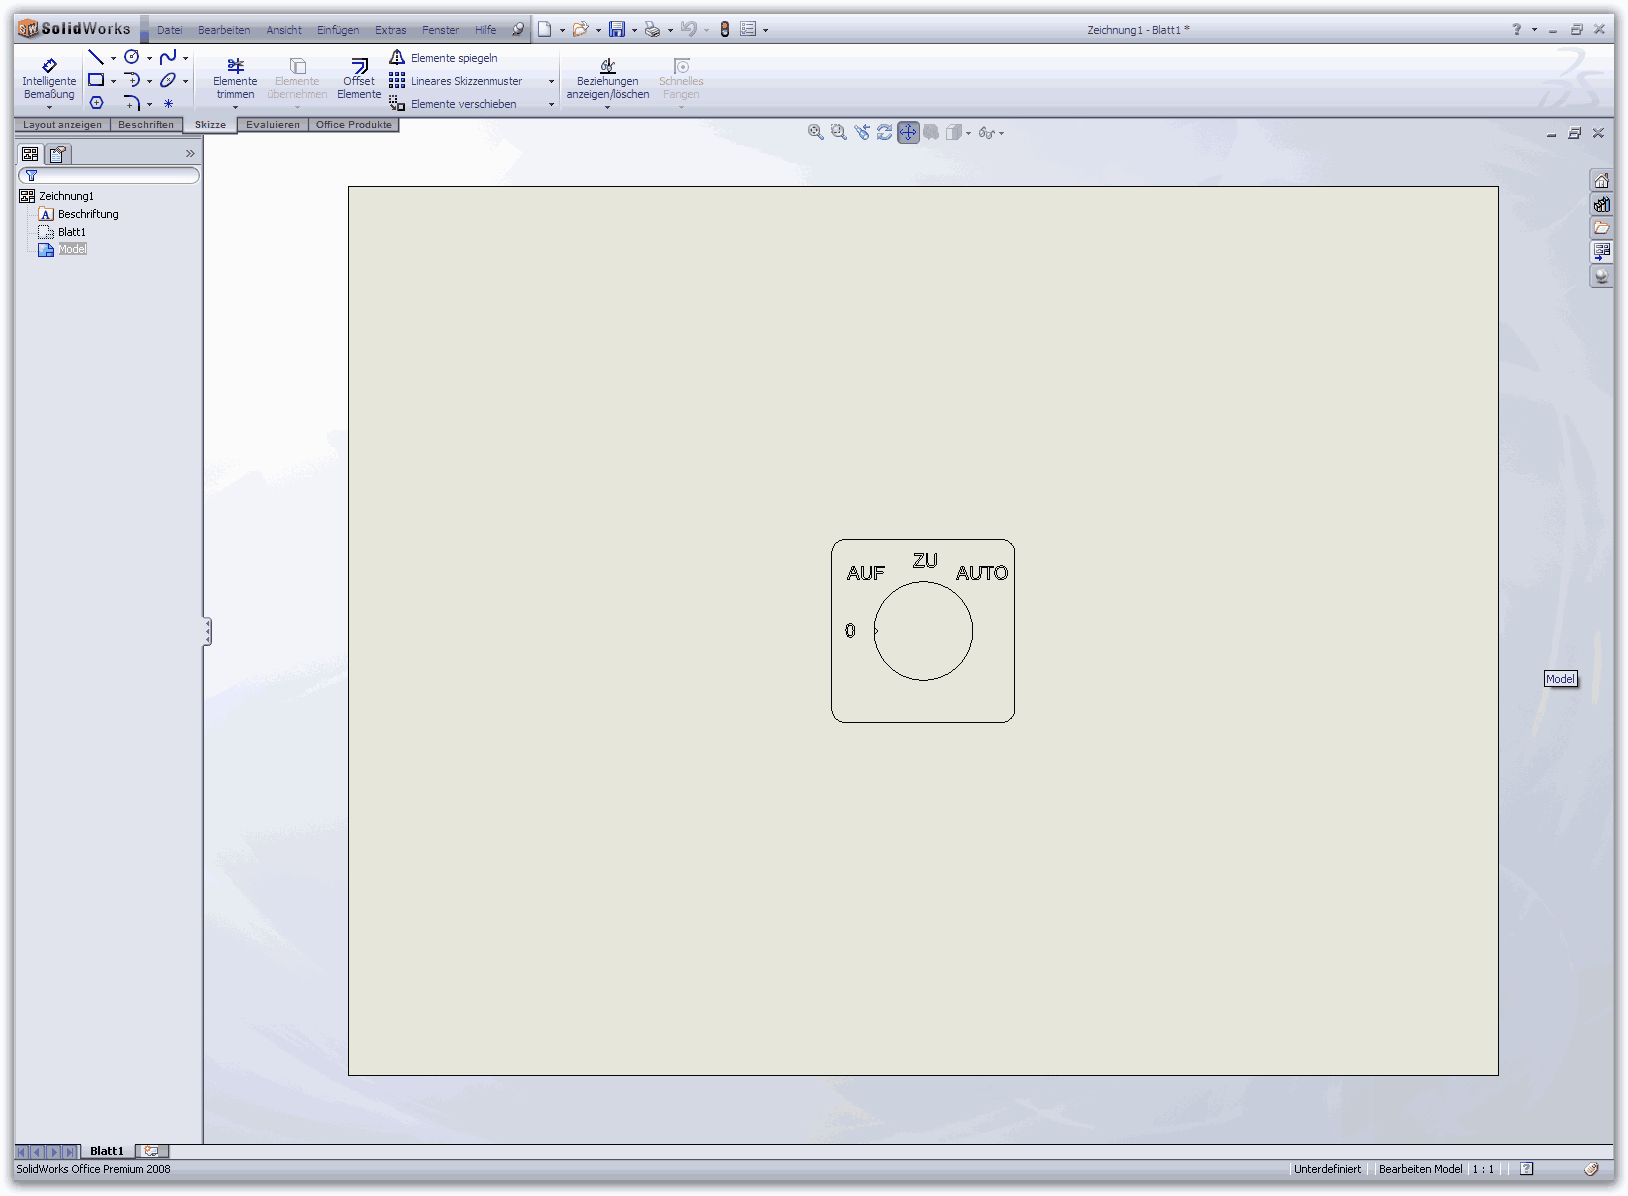The width and height of the screenshot is (1628, 1196).
Task: Toggle the Rebuild traffic light icon
Action: coord(725,30)
